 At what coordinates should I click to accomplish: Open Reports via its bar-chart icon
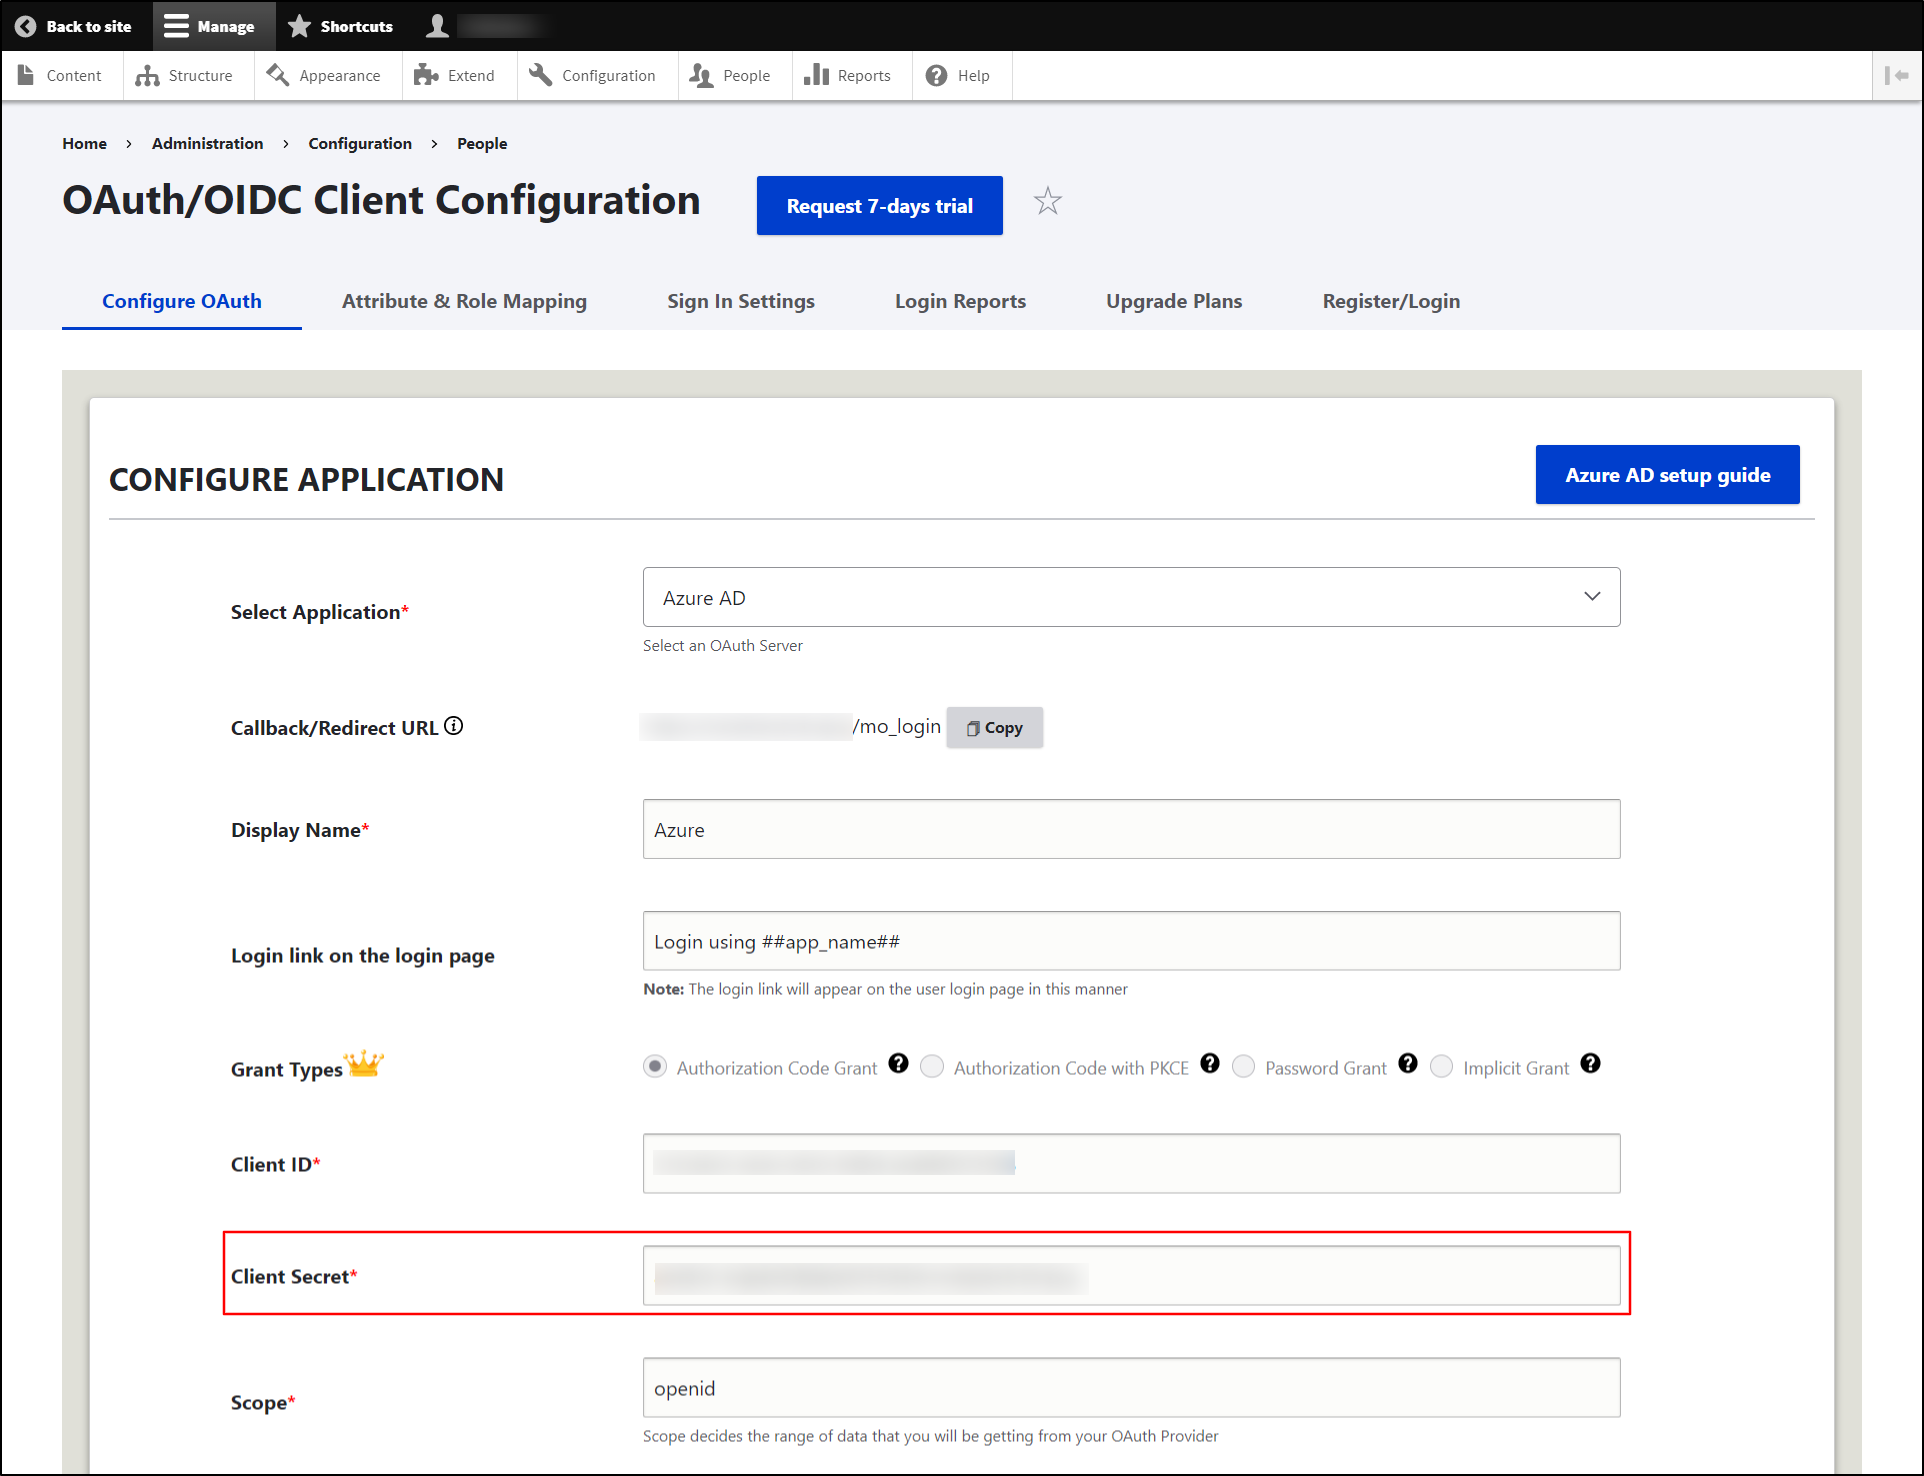coord(817,74)
